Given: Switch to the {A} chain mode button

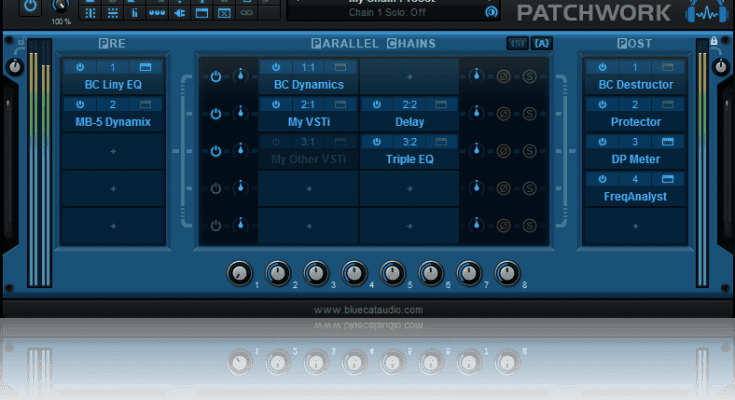Looking at the screenshot, I should coord(541,43).
